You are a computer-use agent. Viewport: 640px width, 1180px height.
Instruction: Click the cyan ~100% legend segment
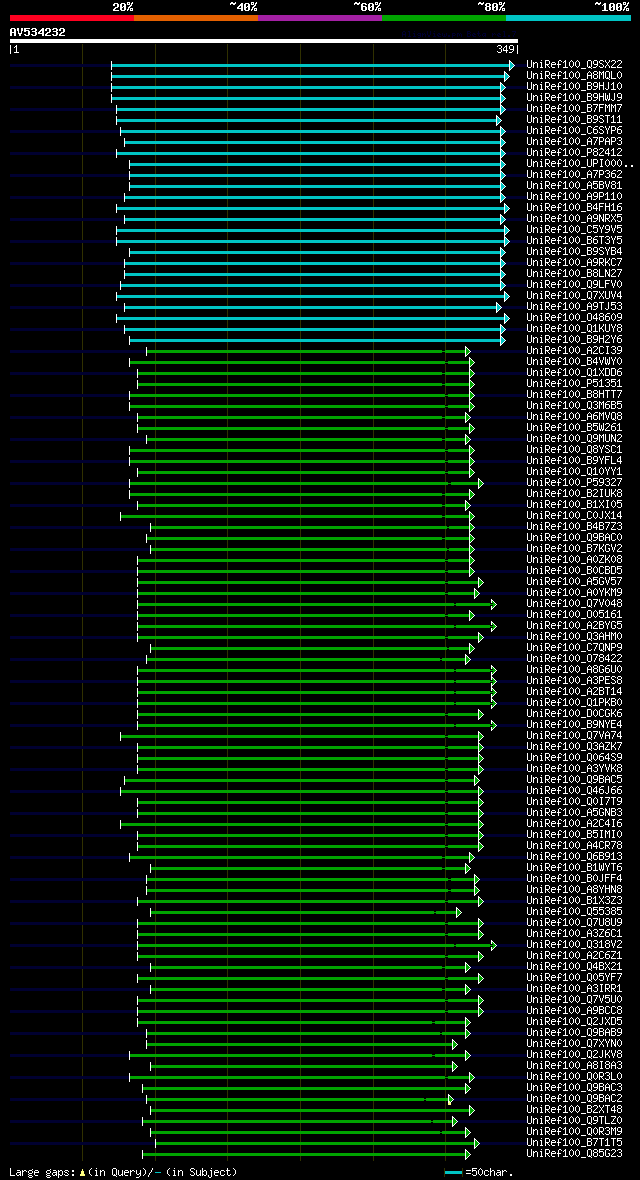tap(568, 17)
